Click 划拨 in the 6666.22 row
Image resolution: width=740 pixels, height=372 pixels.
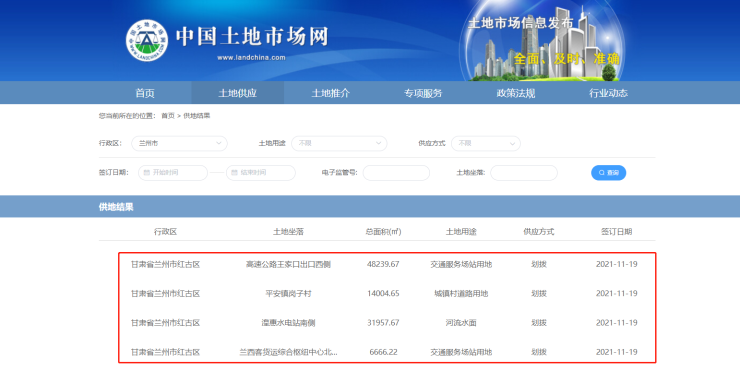538,352
